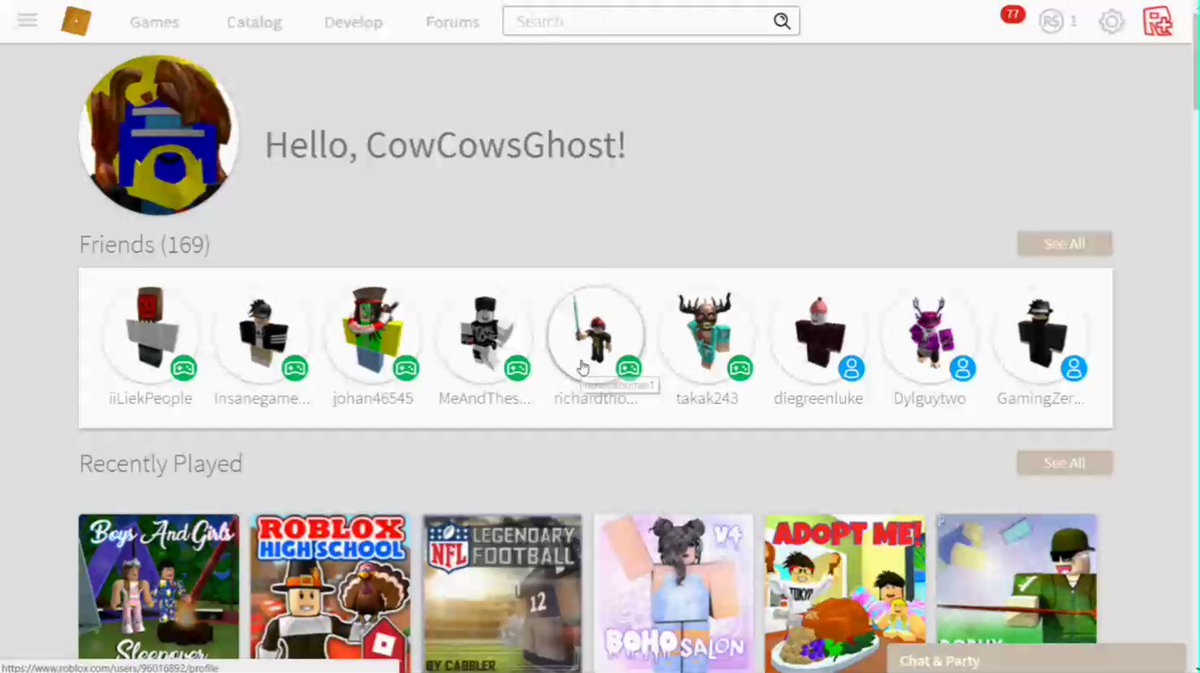Image resolution: width=1200 pixels, height=673 pixels.
Task: Open richardtho's friend avatar
Action: pos(595,334)
